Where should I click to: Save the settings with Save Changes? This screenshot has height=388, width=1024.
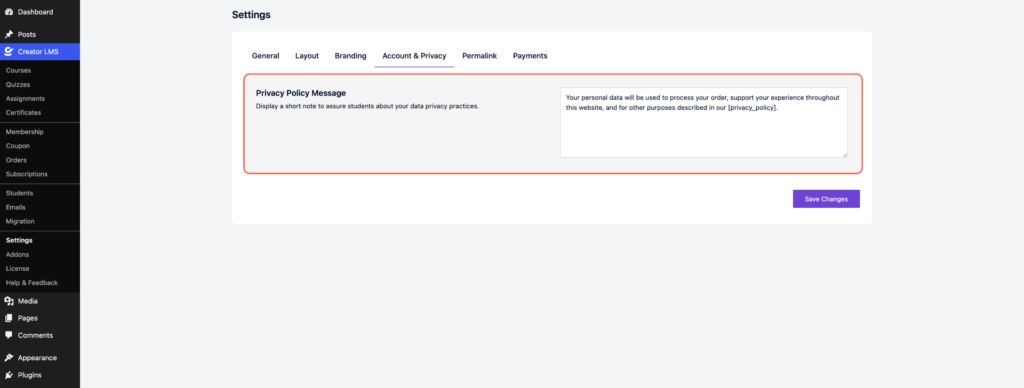coord(826,199)
